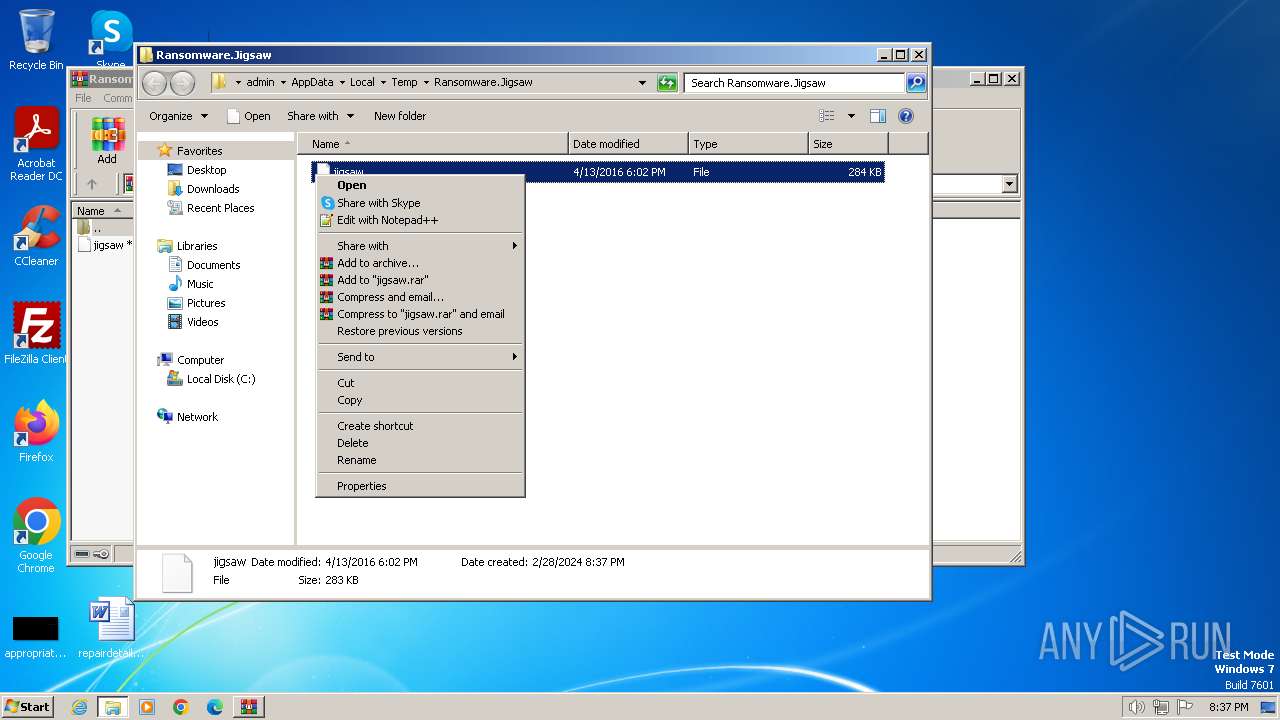Open Explorer help question mark icon
Viewport: 1280px width, 720px height.
(906, 116)
